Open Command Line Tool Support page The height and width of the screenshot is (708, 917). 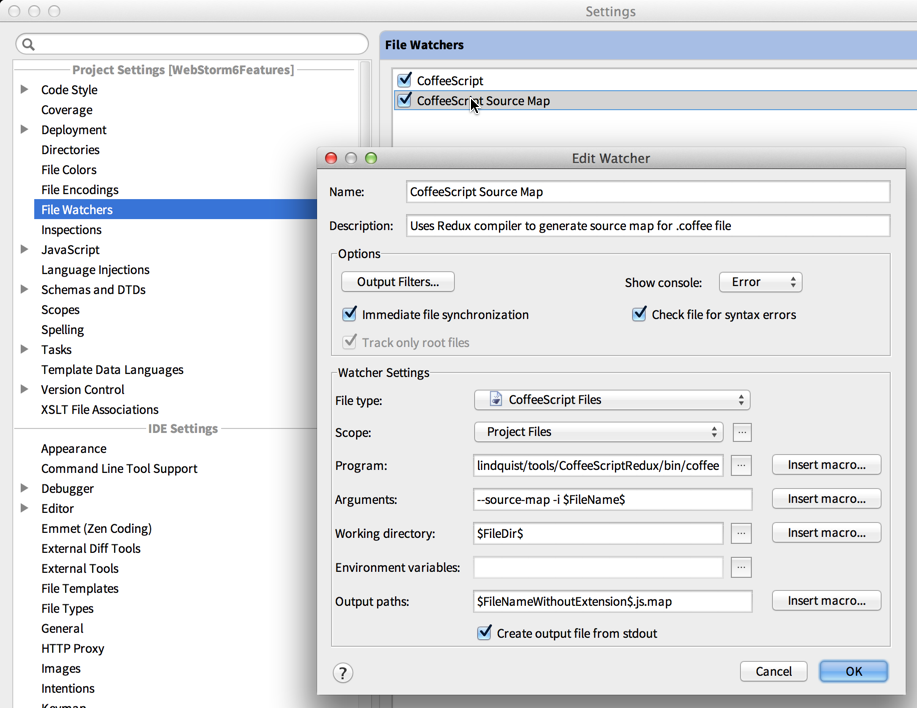(119, 468)
